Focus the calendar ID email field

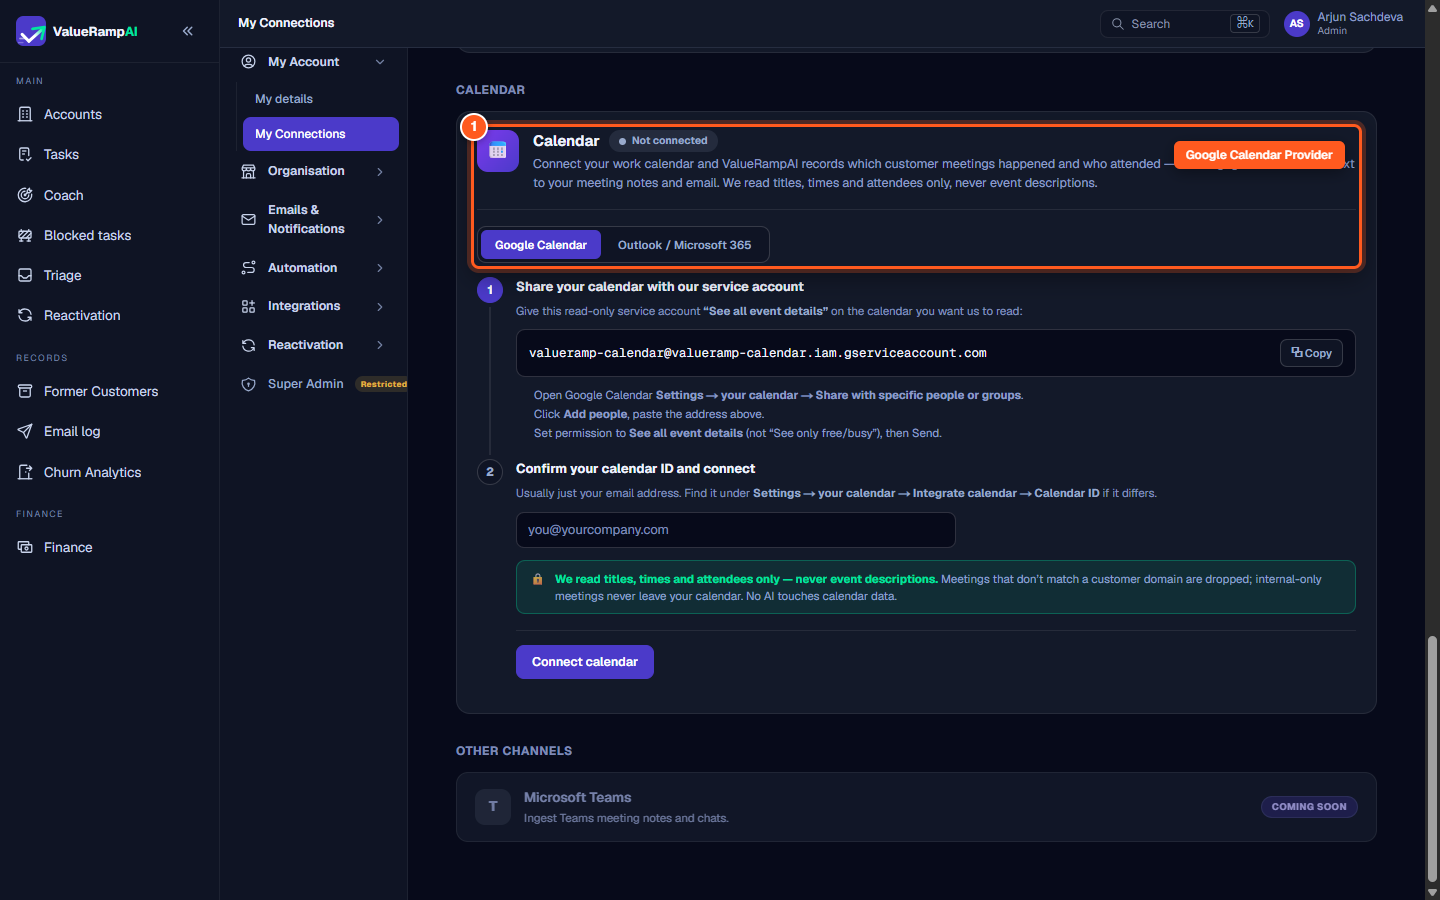736,530
